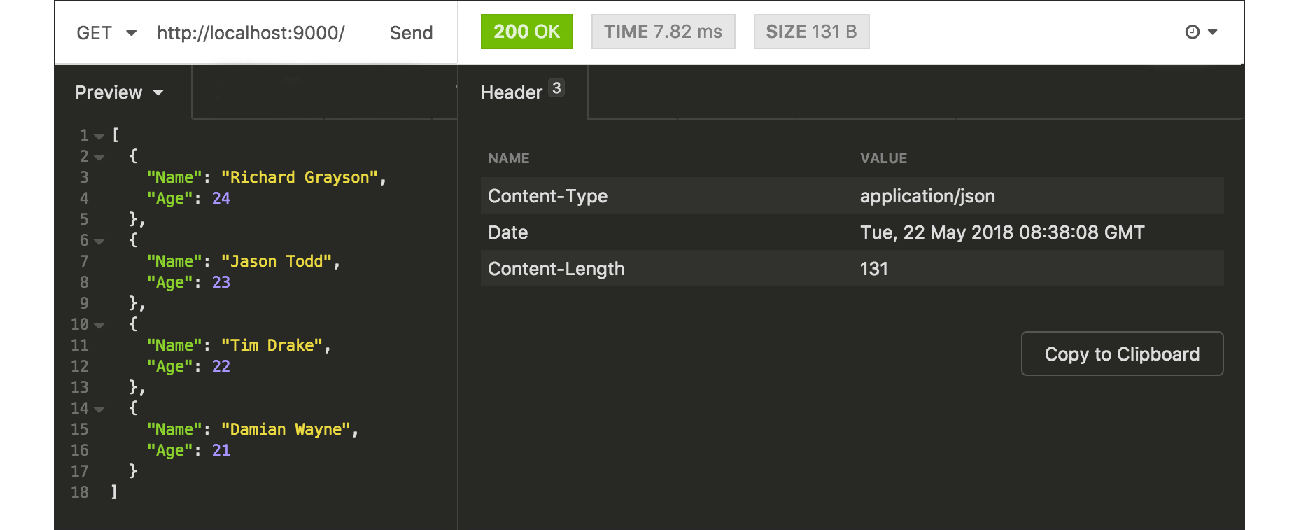Select the "Richard Grayson" value
The width and height of the screenshot is (1300, 530).
tap(299, 177)
